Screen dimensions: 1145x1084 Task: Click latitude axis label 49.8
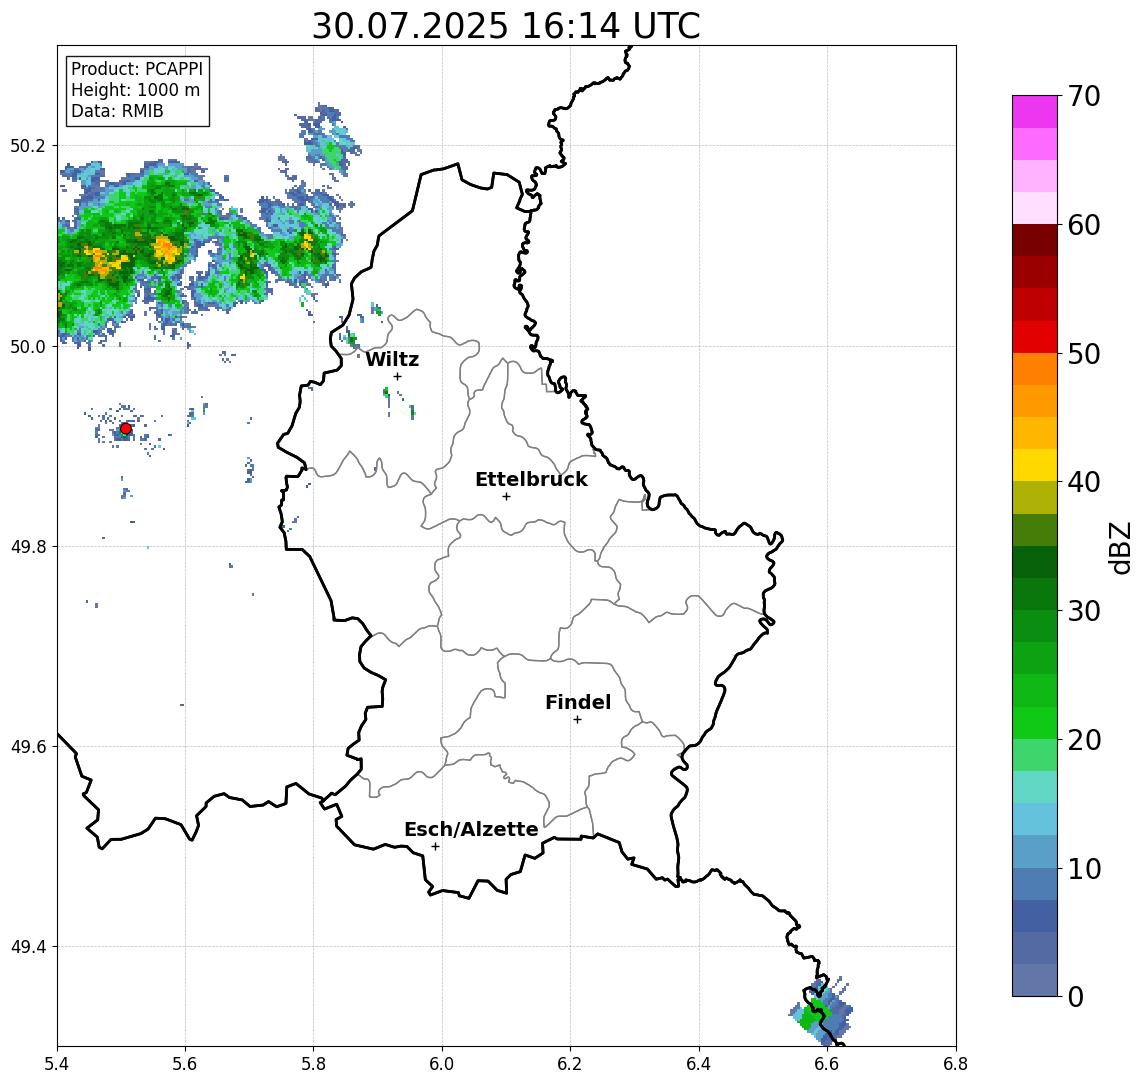coord(28,546)
